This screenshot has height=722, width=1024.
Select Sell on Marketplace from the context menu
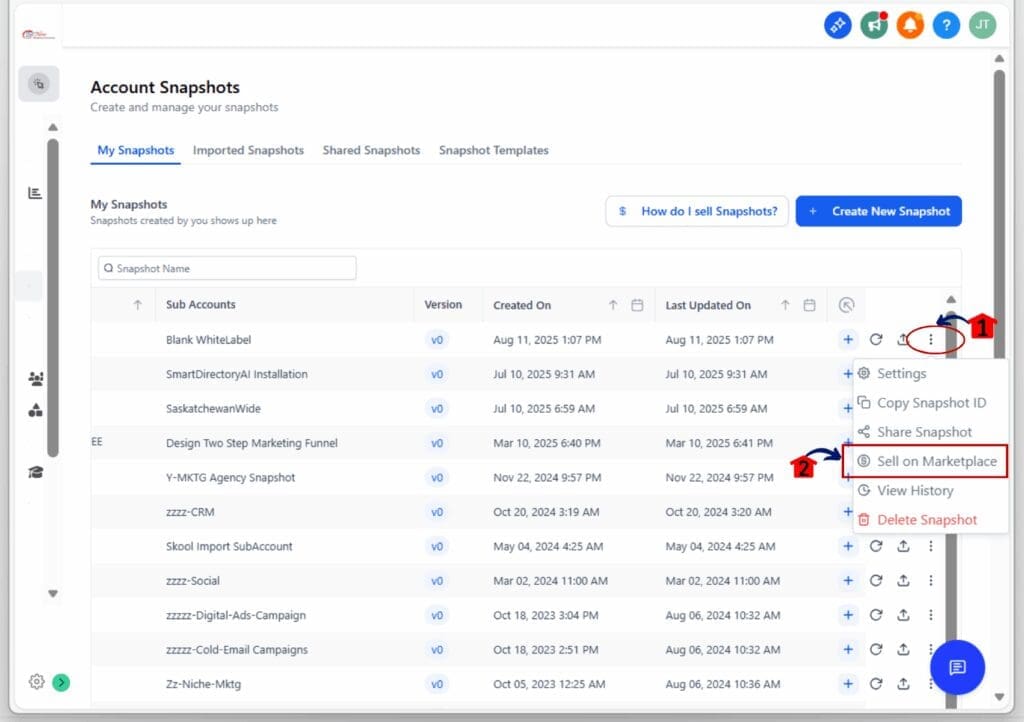tap(934, 461)
